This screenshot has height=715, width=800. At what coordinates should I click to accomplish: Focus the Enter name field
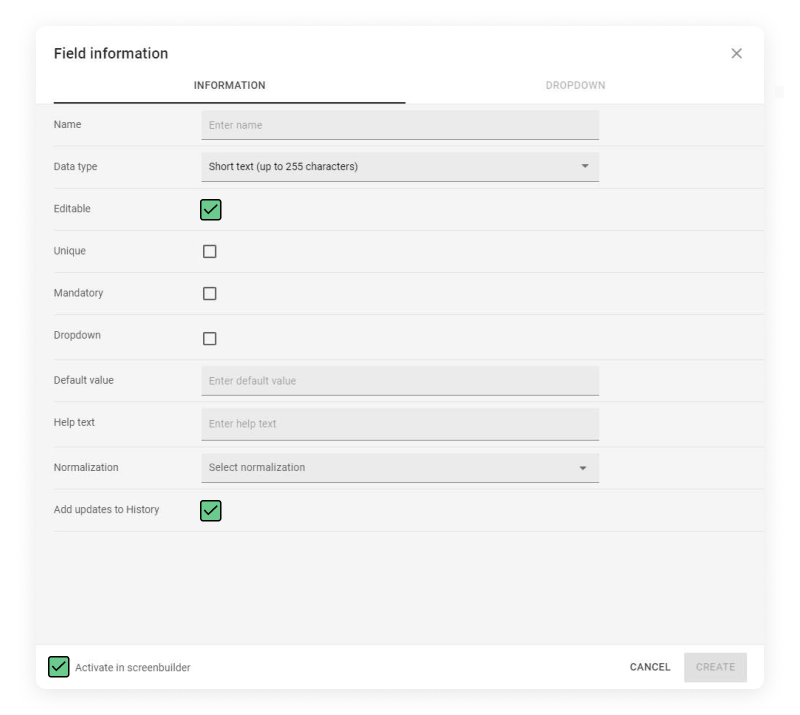(x=400, y=125)
